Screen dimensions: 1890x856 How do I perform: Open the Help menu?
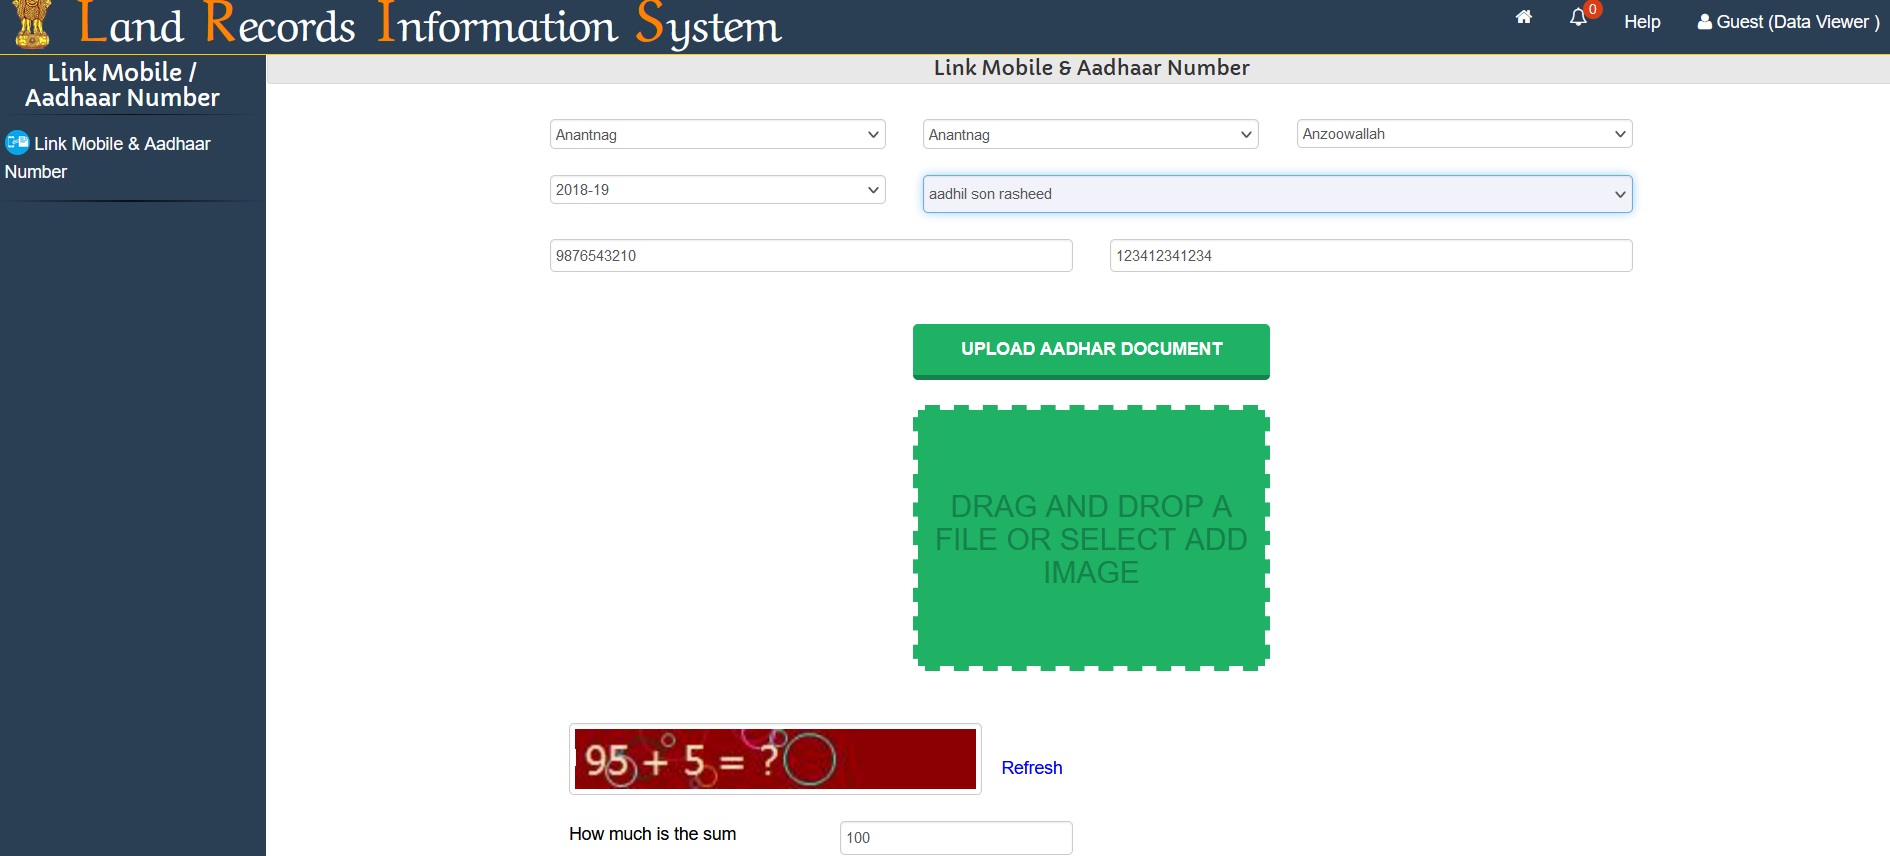click(1642, 22)
